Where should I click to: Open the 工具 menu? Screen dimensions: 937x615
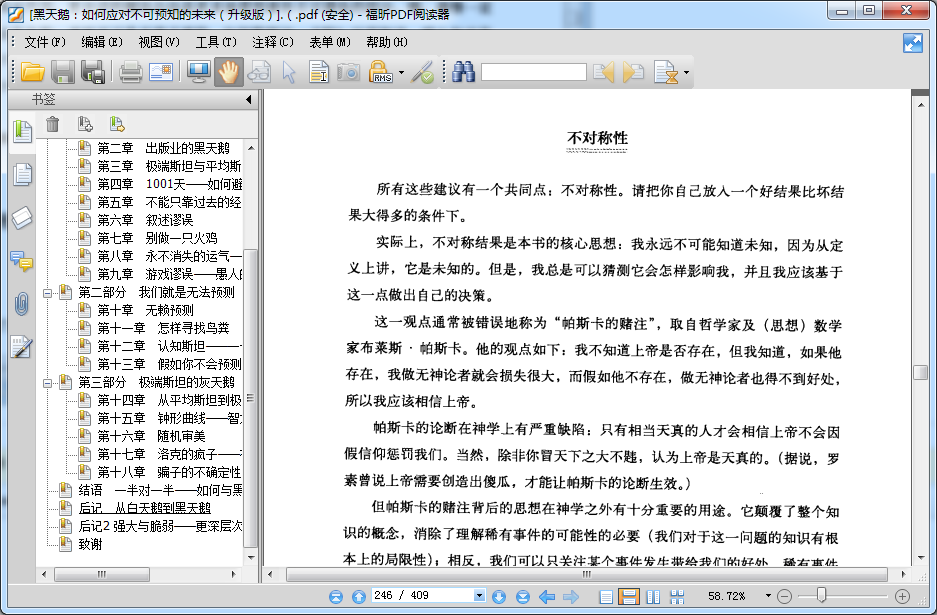[x=216, y=42]
